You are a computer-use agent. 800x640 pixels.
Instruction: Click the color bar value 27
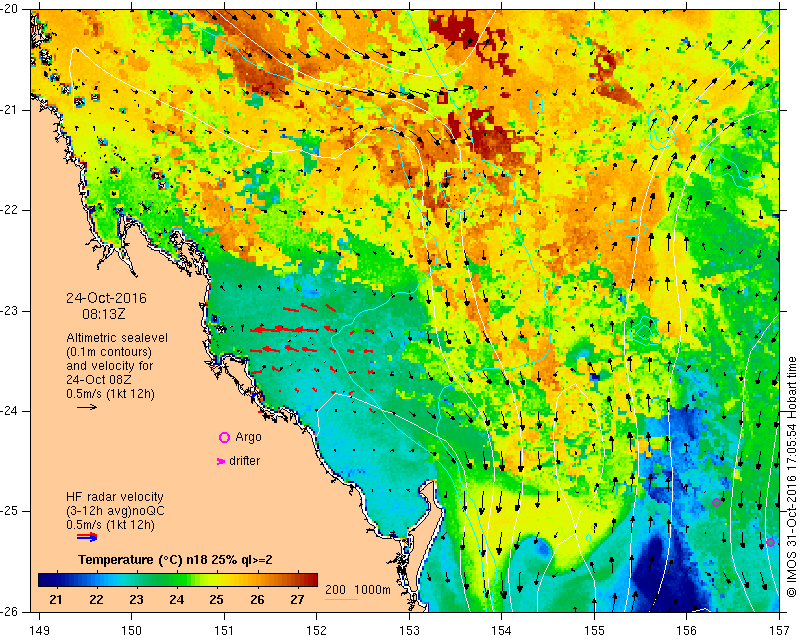(x=297, y=600)
